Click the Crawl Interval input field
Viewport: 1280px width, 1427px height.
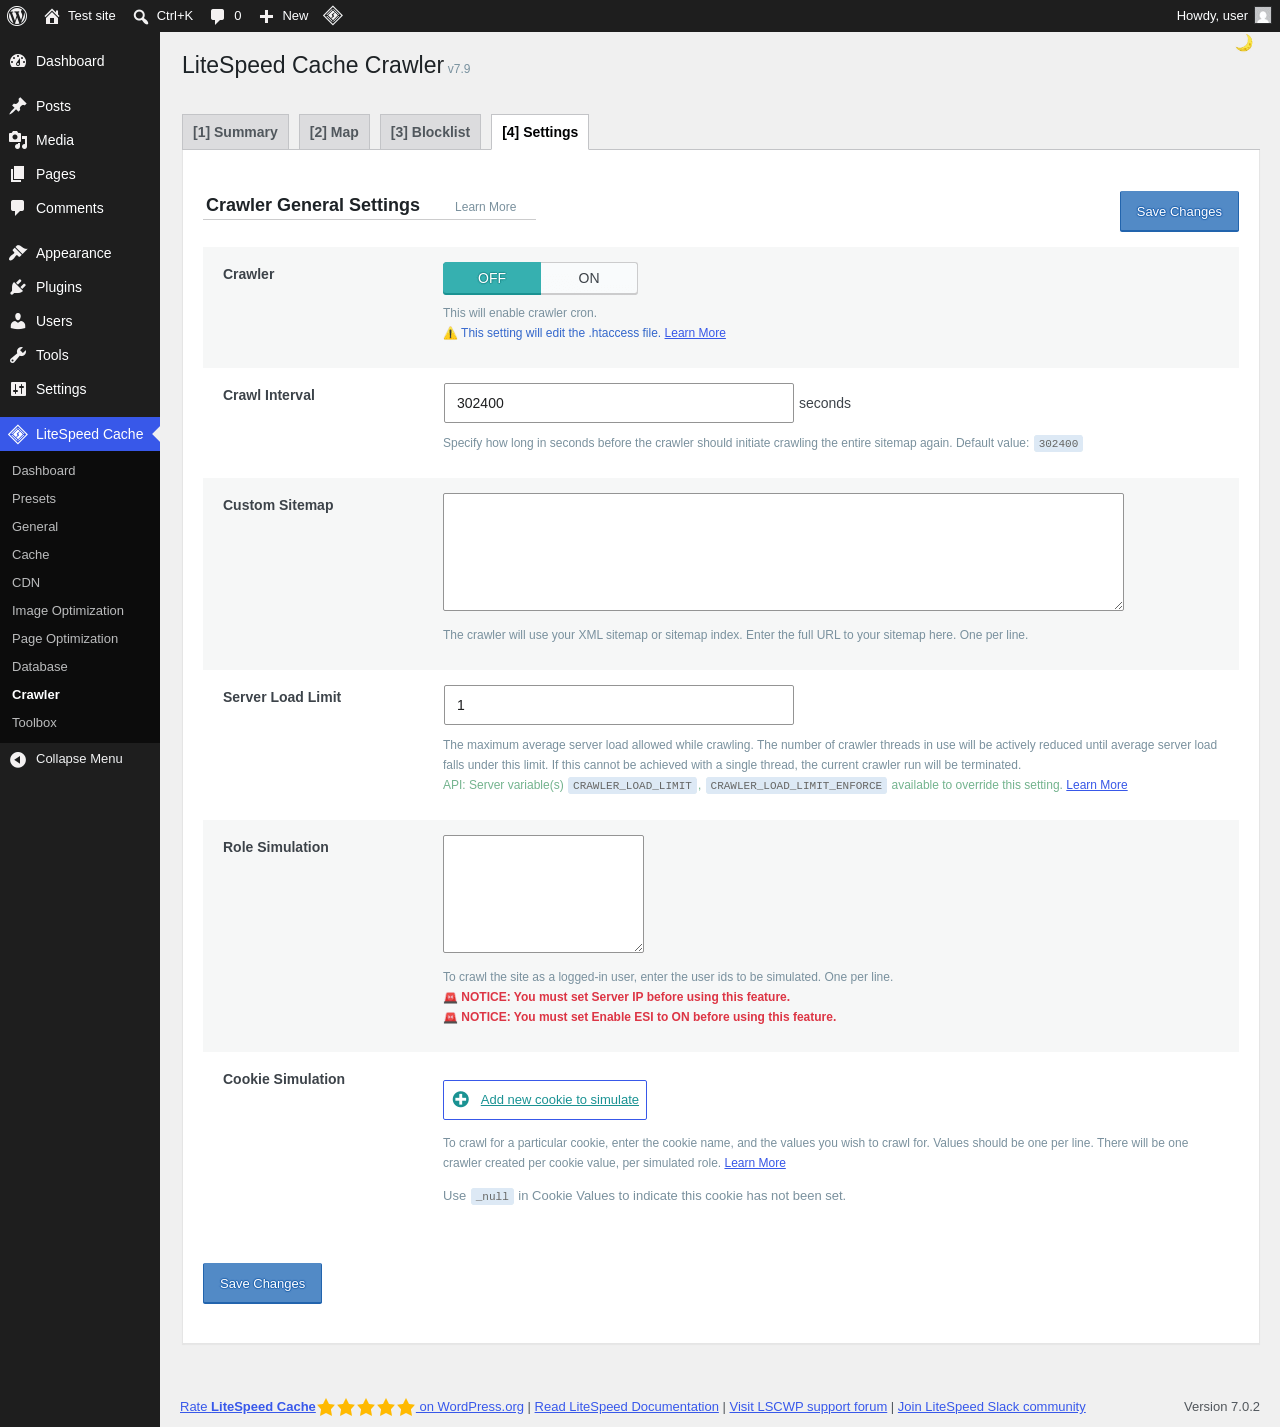click(619, 403)
